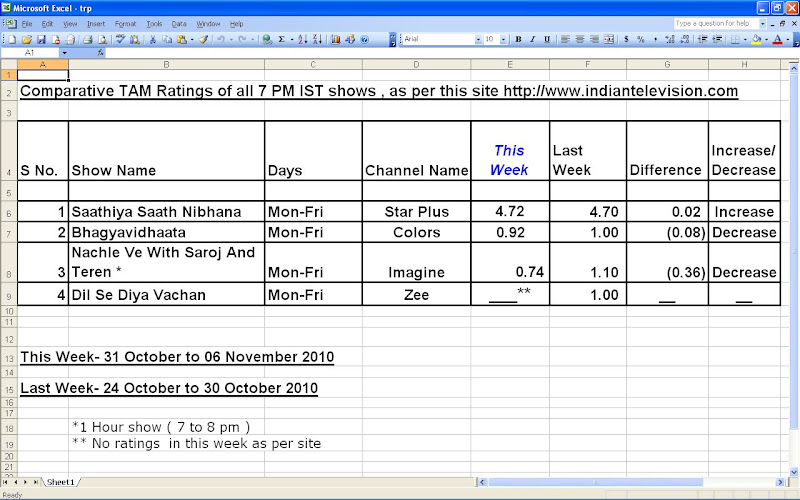Click the Type a question for help box
Viewport: 800px width, 500px height.
(x=716, y=23)
